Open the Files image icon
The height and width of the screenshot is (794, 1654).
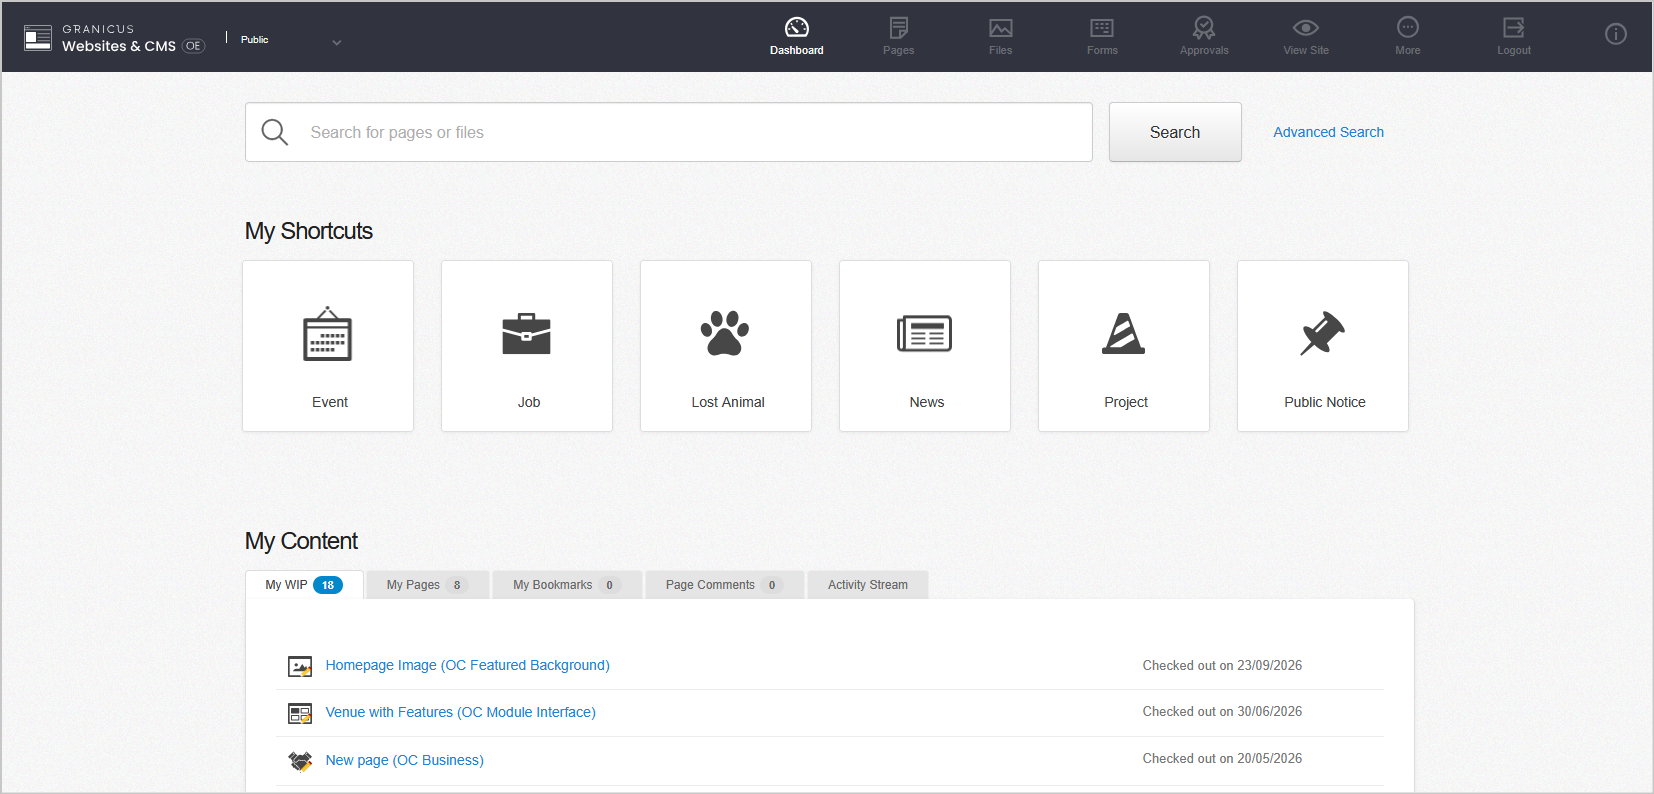pos(1001,28)
